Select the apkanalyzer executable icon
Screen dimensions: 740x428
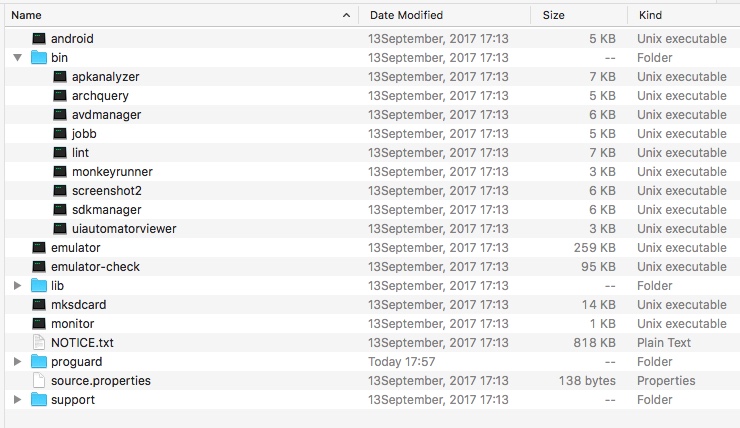(60, 77)
